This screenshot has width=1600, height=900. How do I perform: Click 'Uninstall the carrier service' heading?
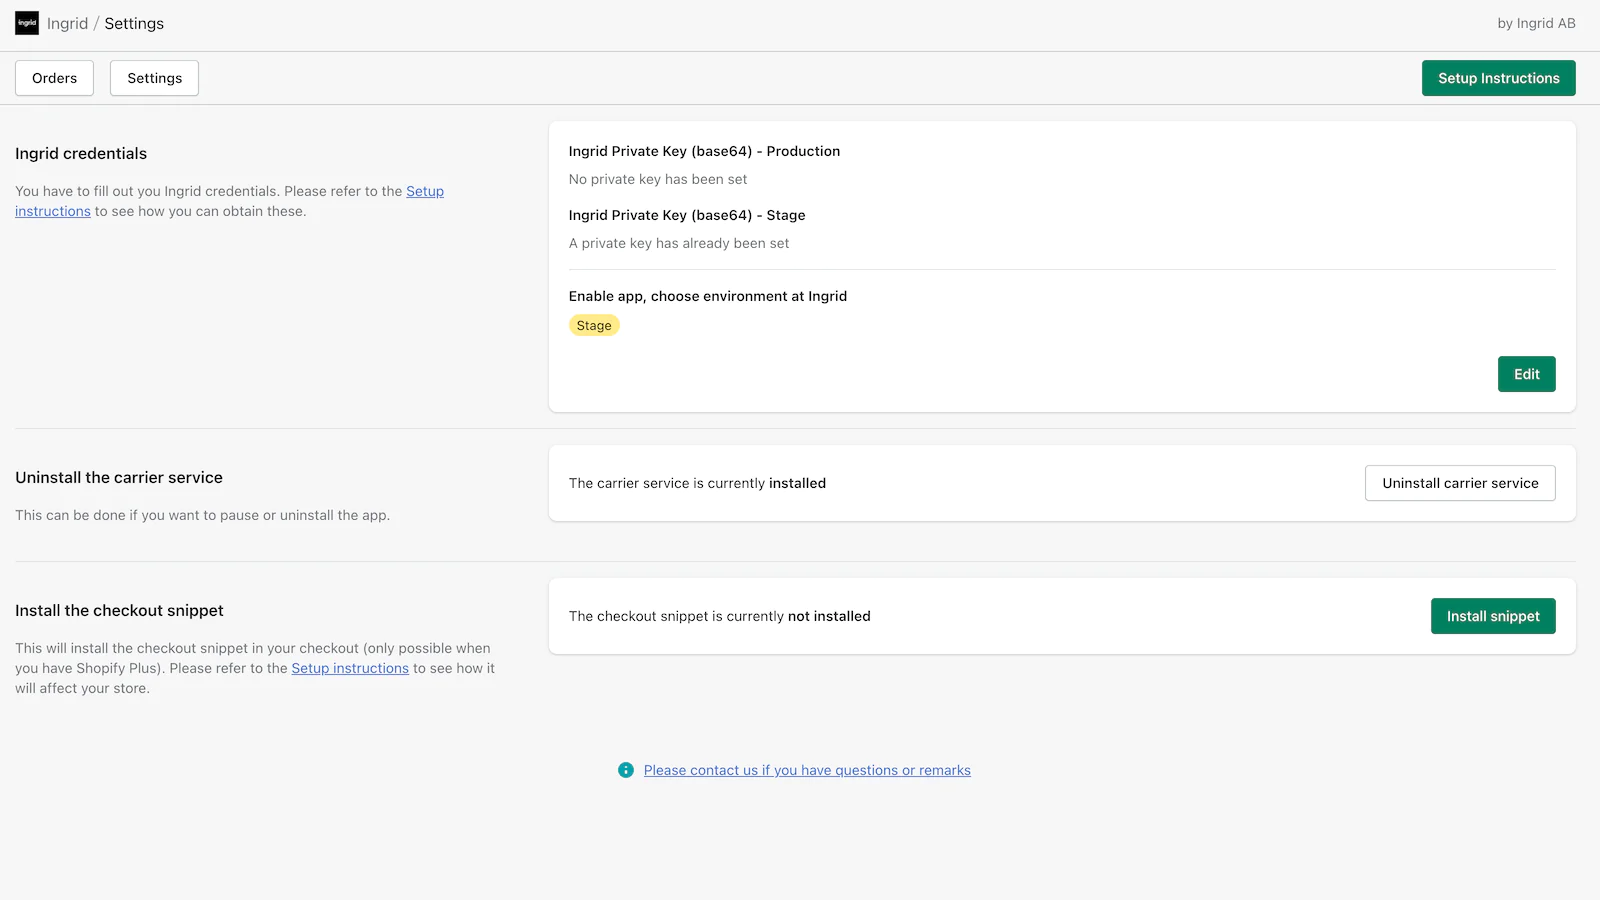click(119, 477)
